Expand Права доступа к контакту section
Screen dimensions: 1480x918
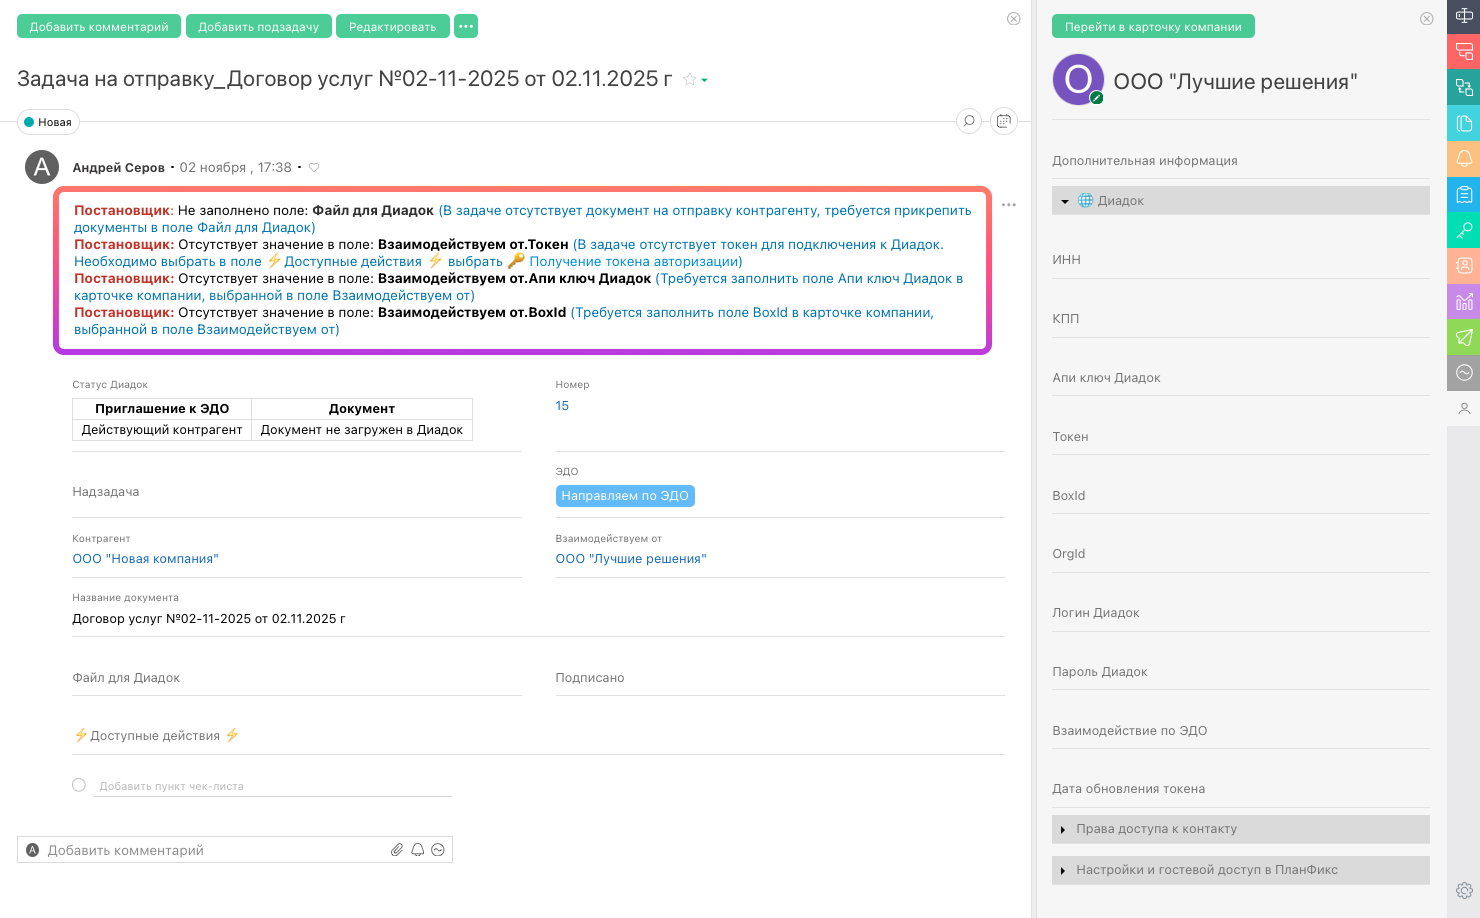point(1063,830)
